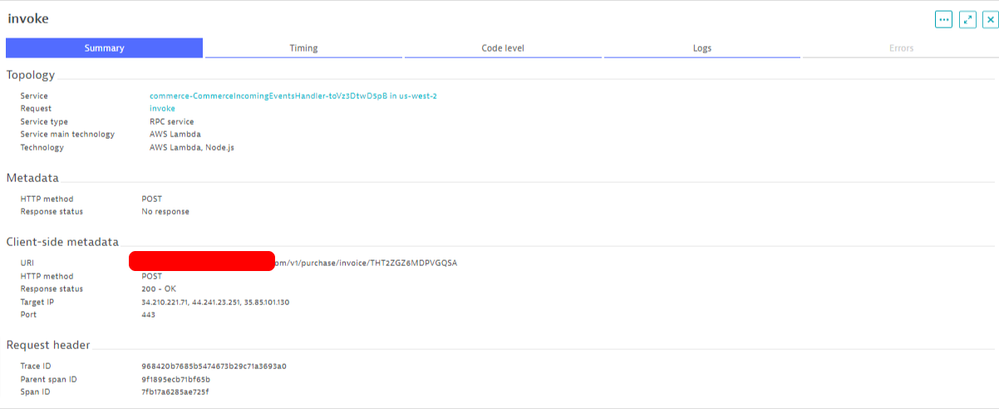The image size is (999, 409).
Task: Switch to the Timing tab
Action: pyautogui.click(x=304, y=48)
